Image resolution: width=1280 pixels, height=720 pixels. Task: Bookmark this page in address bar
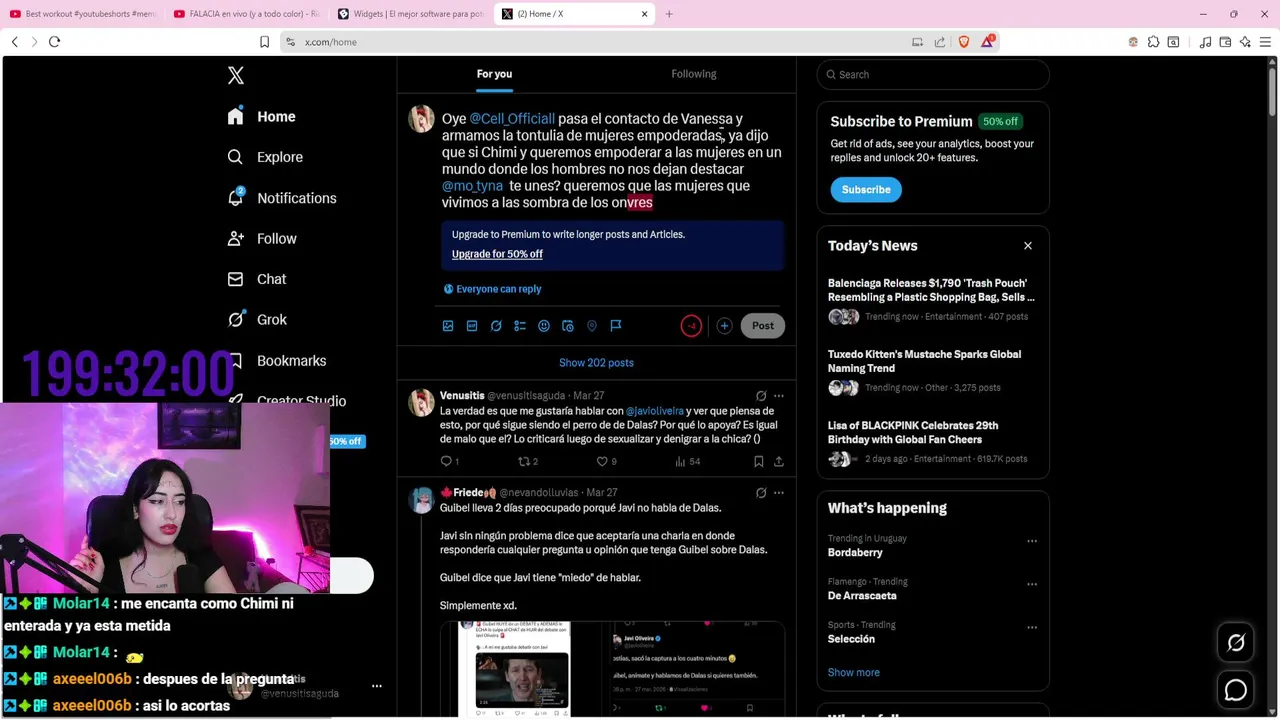264,42
